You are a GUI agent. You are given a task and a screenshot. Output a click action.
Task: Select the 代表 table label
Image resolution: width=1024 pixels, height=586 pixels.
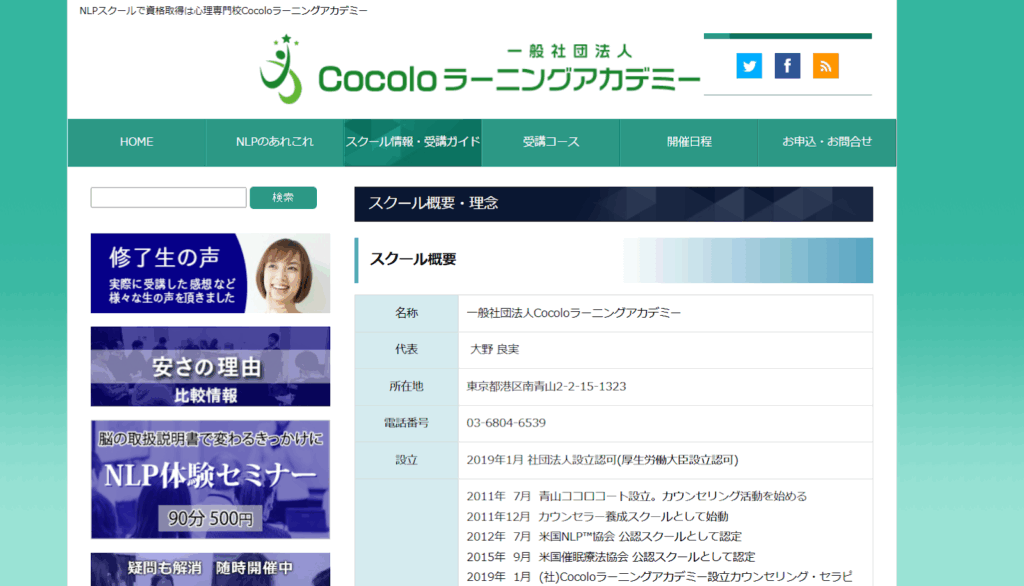(x=406, y=350)
